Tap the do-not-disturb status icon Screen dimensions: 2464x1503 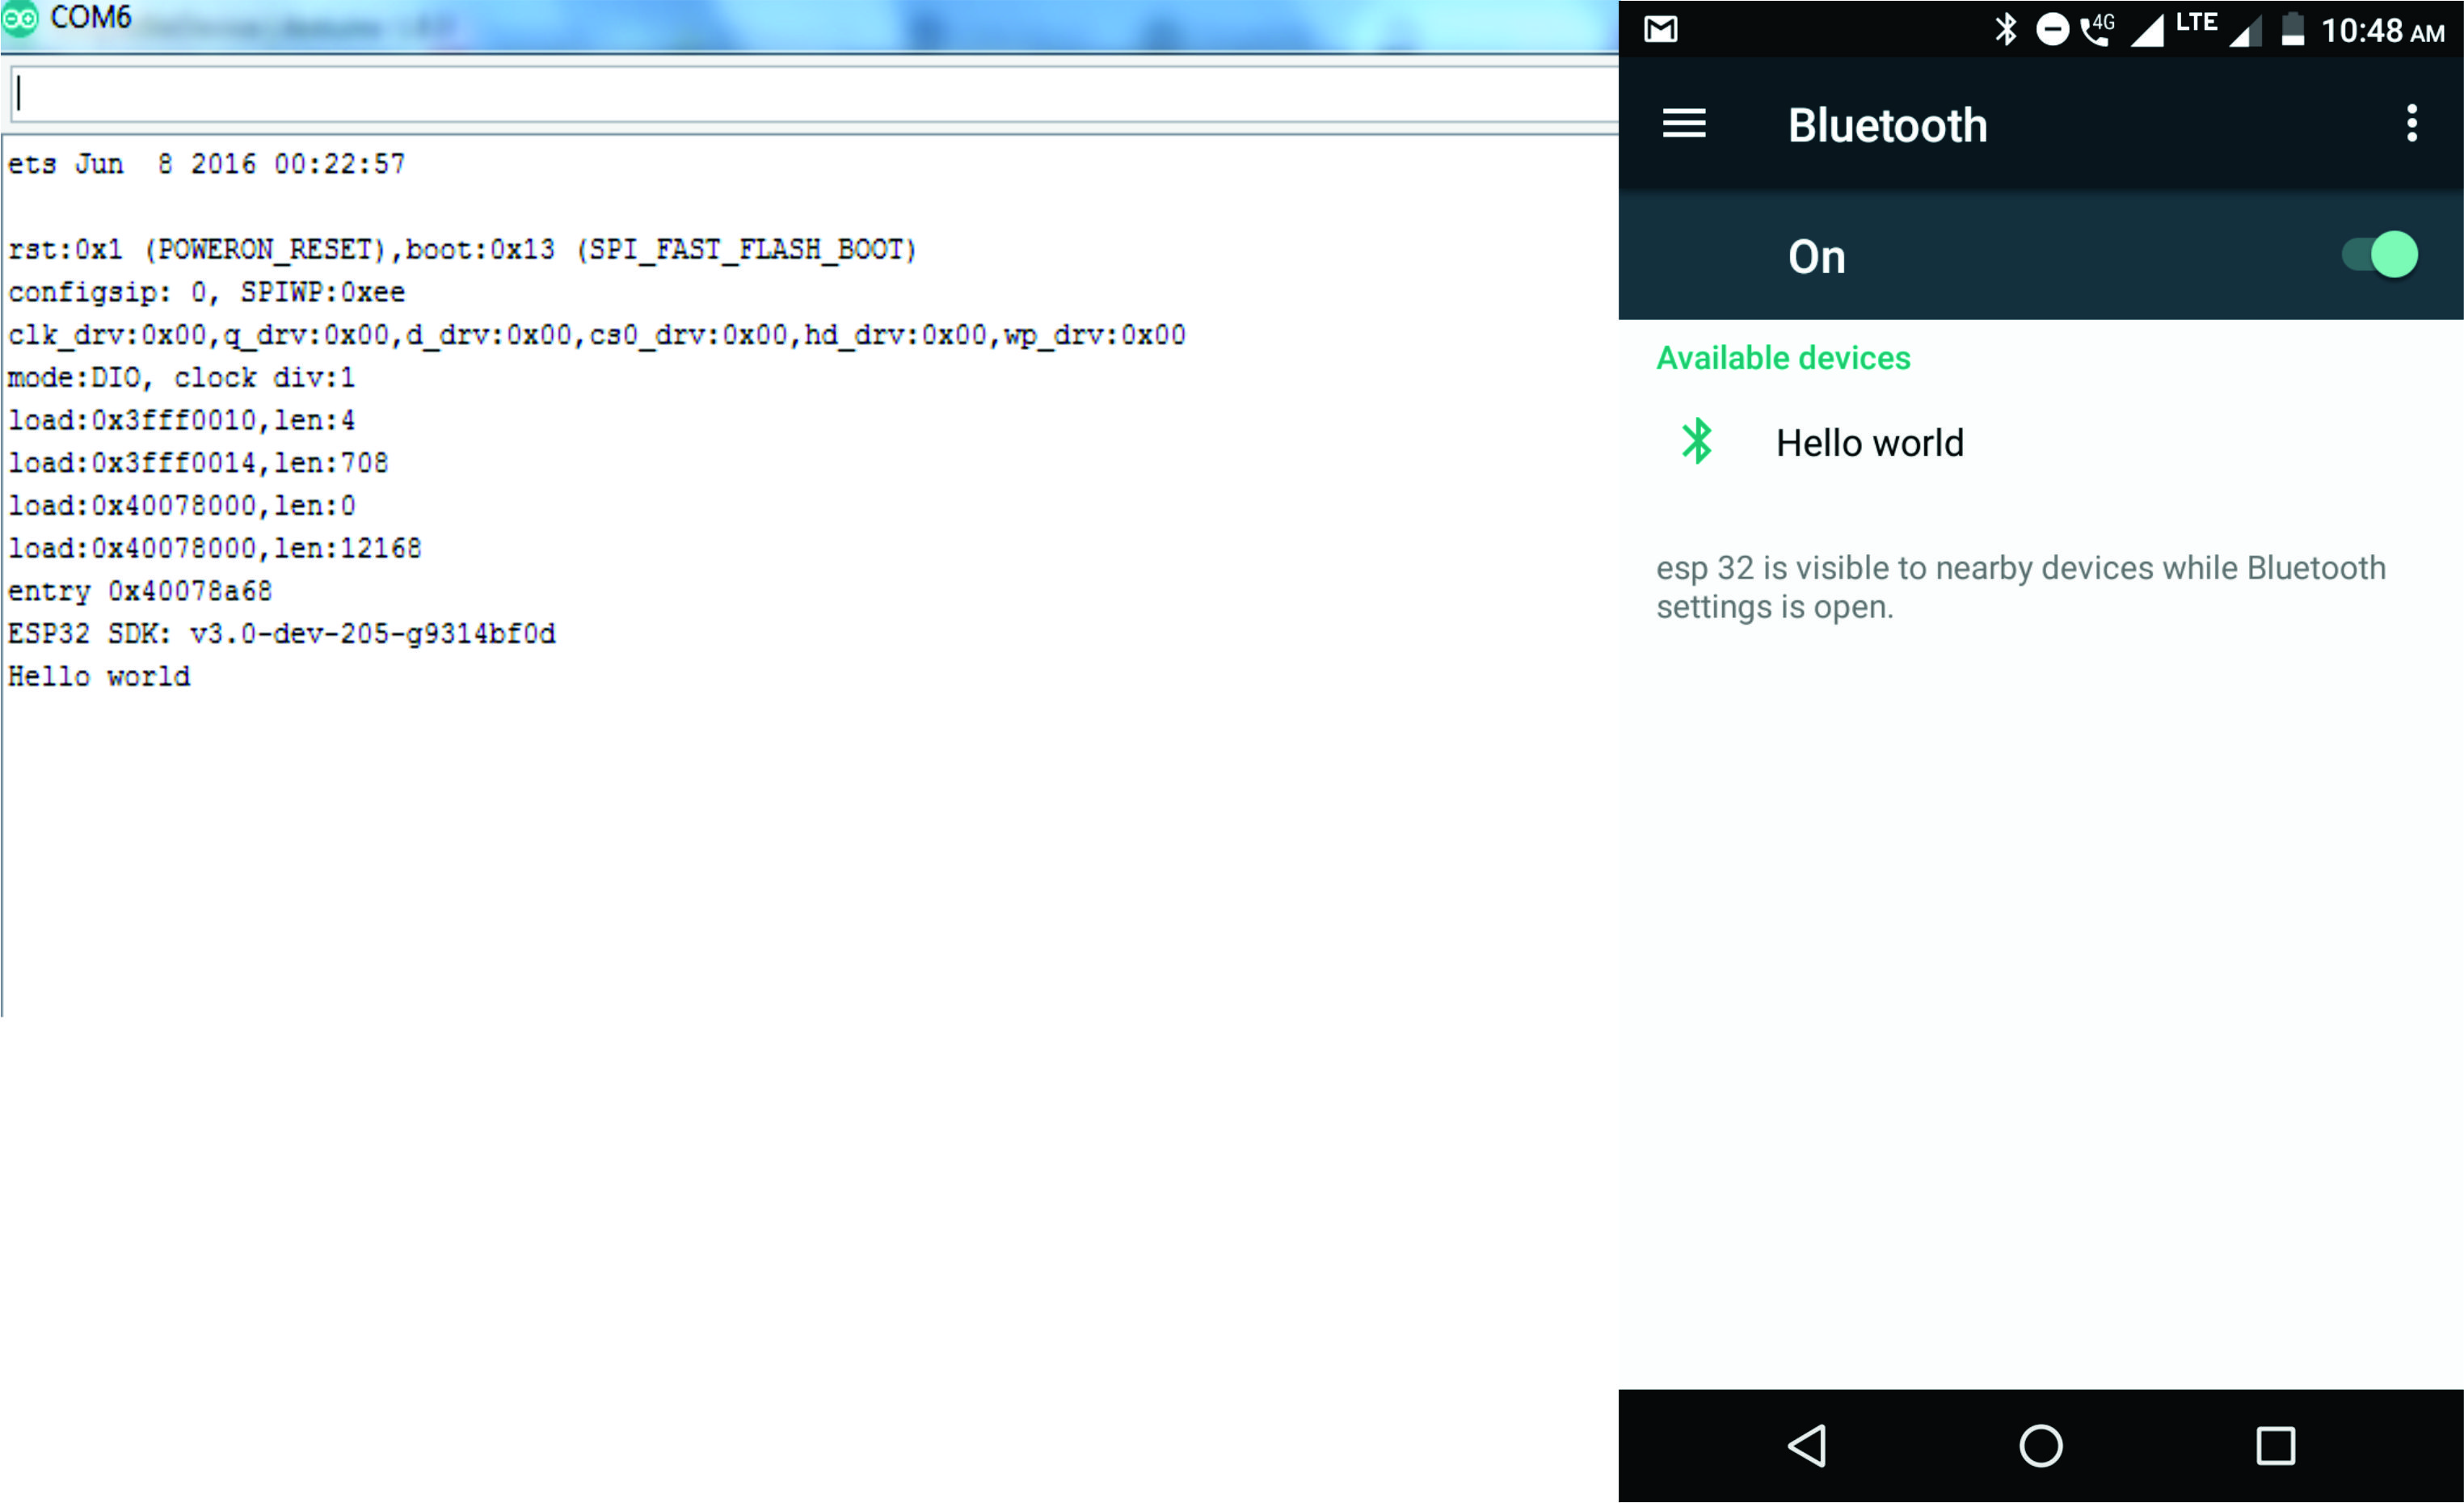point(2052,29)
